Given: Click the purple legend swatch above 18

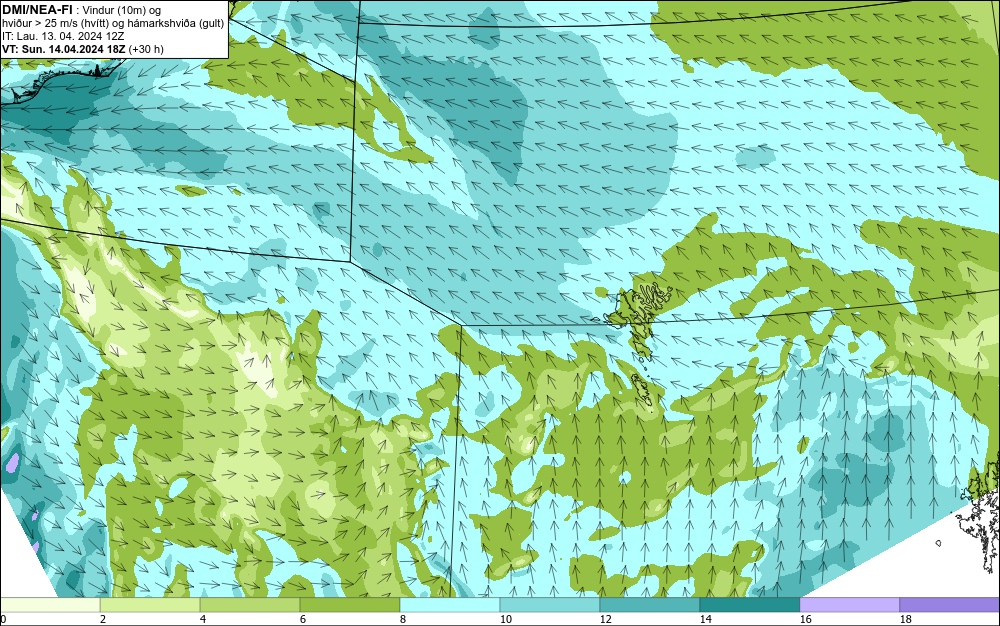Looking at the screenshot, I should (950, 605).
